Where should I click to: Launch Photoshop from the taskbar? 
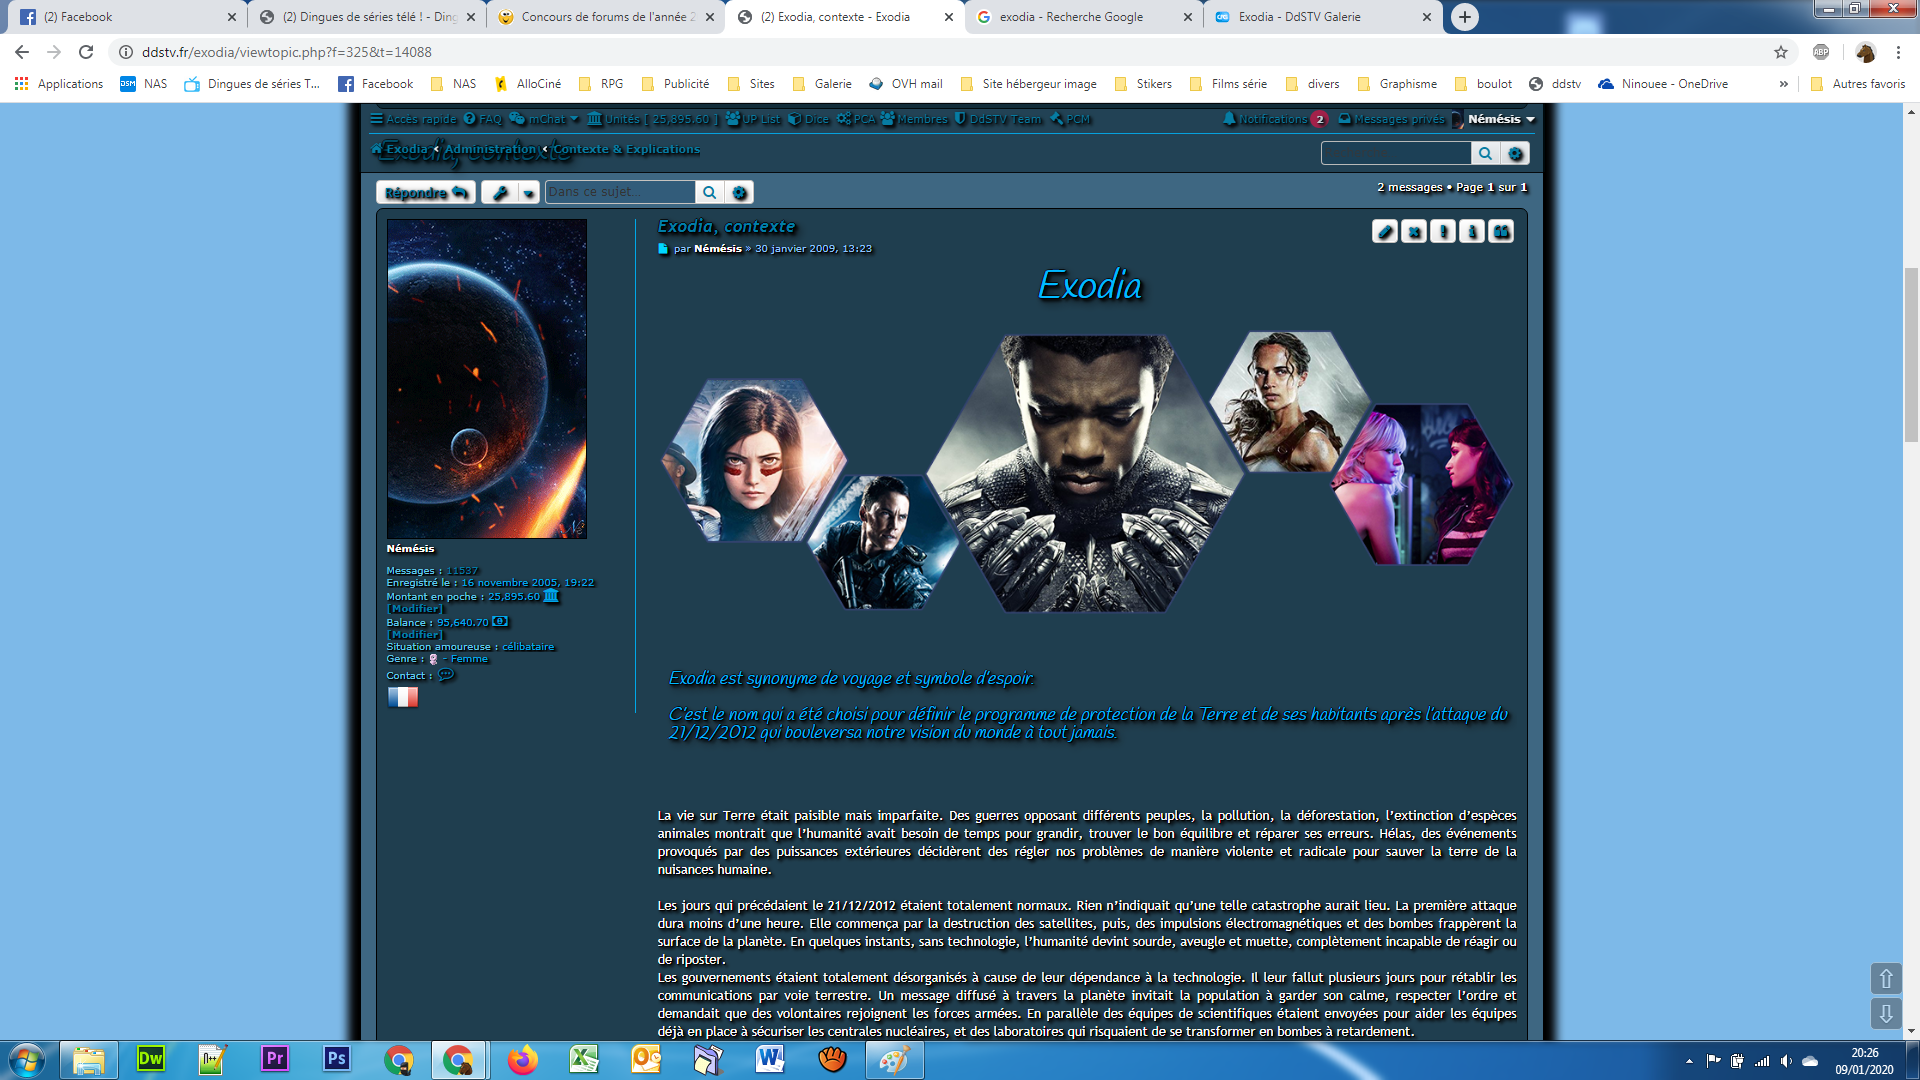pos(337,1059)
